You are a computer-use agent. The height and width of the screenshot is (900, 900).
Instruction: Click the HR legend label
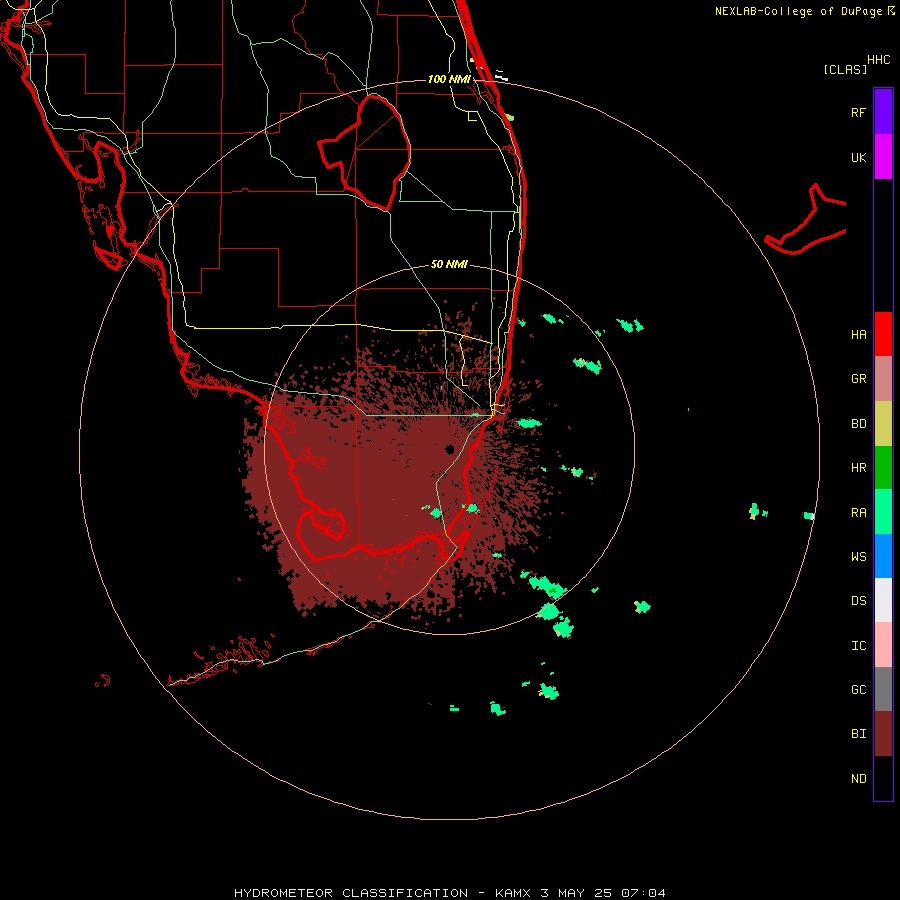click(x=858, y=468)
